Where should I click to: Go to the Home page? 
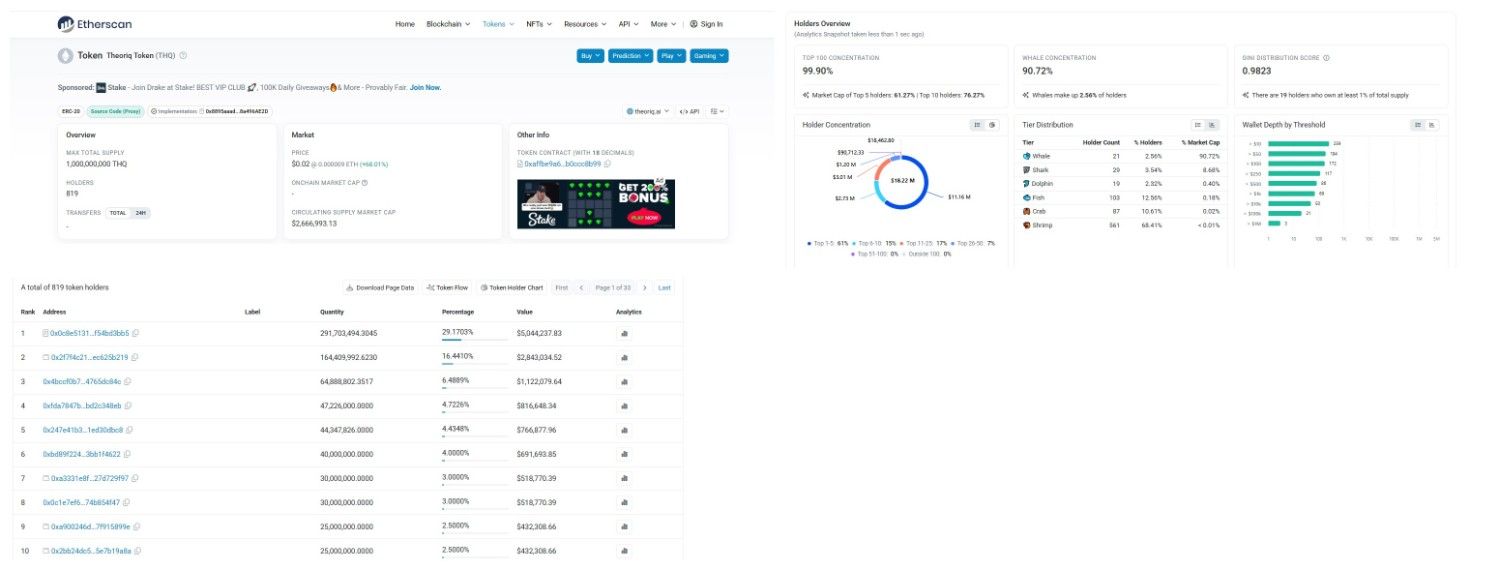click(405, 24)
